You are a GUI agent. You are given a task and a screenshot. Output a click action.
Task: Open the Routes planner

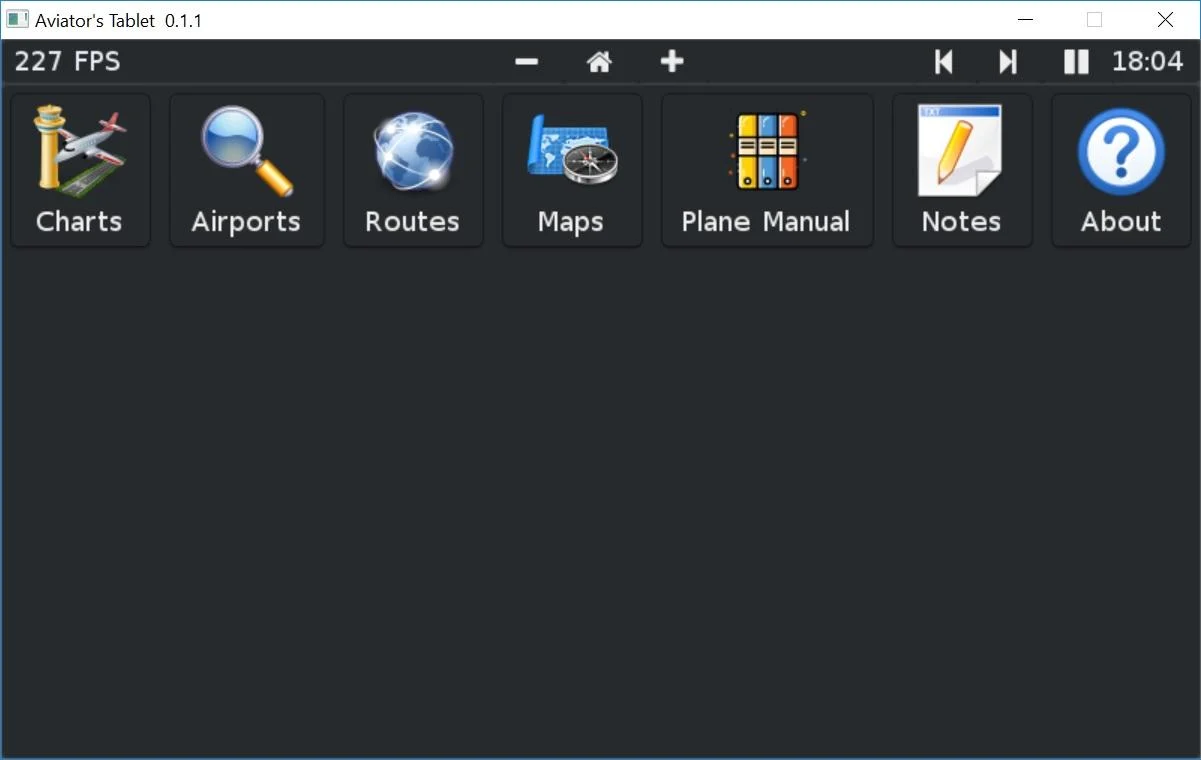412,170
